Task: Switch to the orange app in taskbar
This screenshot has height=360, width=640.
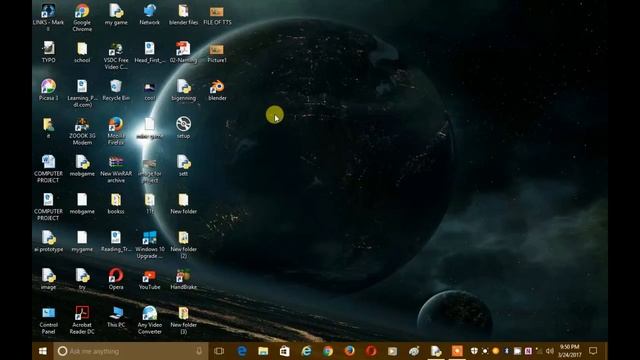Action: pyautogui.click(x=457, y=351)
